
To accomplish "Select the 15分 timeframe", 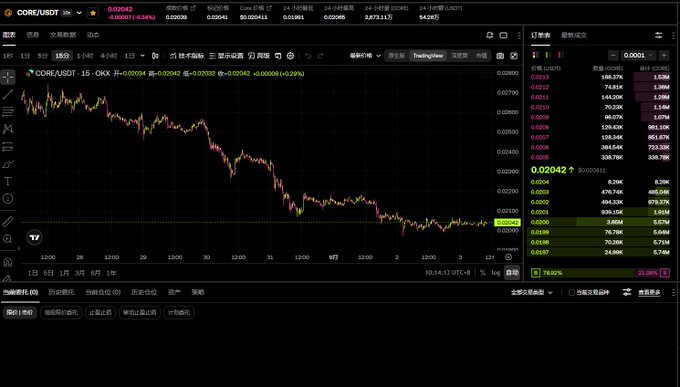I will (62, 56).
